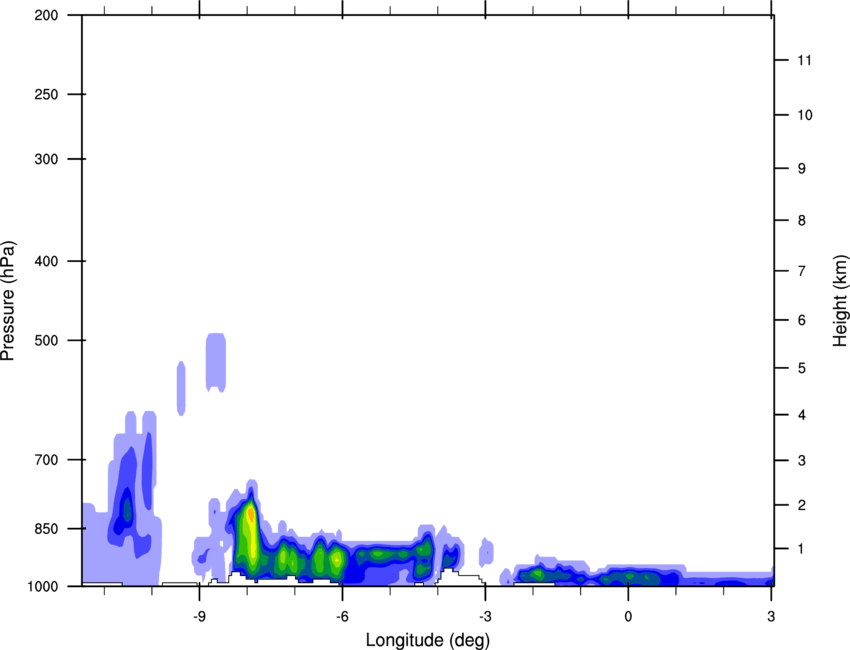The height and width of the screenshot is (650, 850).
Task: Click the "Pressure (hPa)" axis title
Action: 8,301
